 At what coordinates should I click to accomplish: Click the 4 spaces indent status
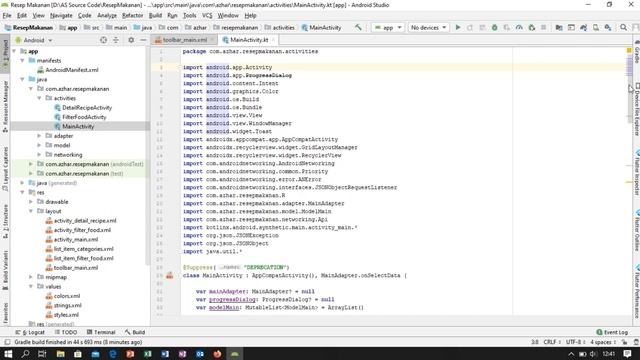[602, 342]
